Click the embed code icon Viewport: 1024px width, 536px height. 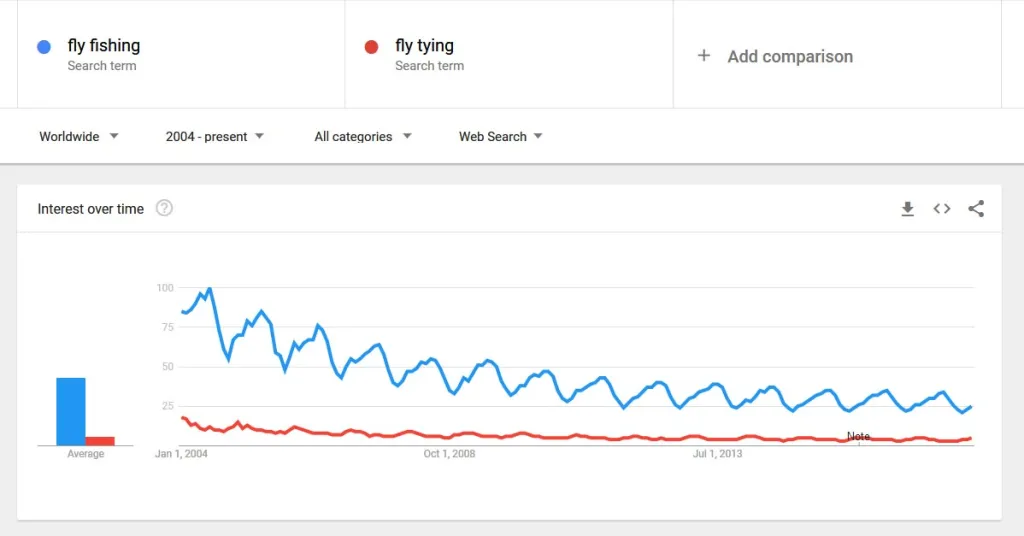coord(942,209)
